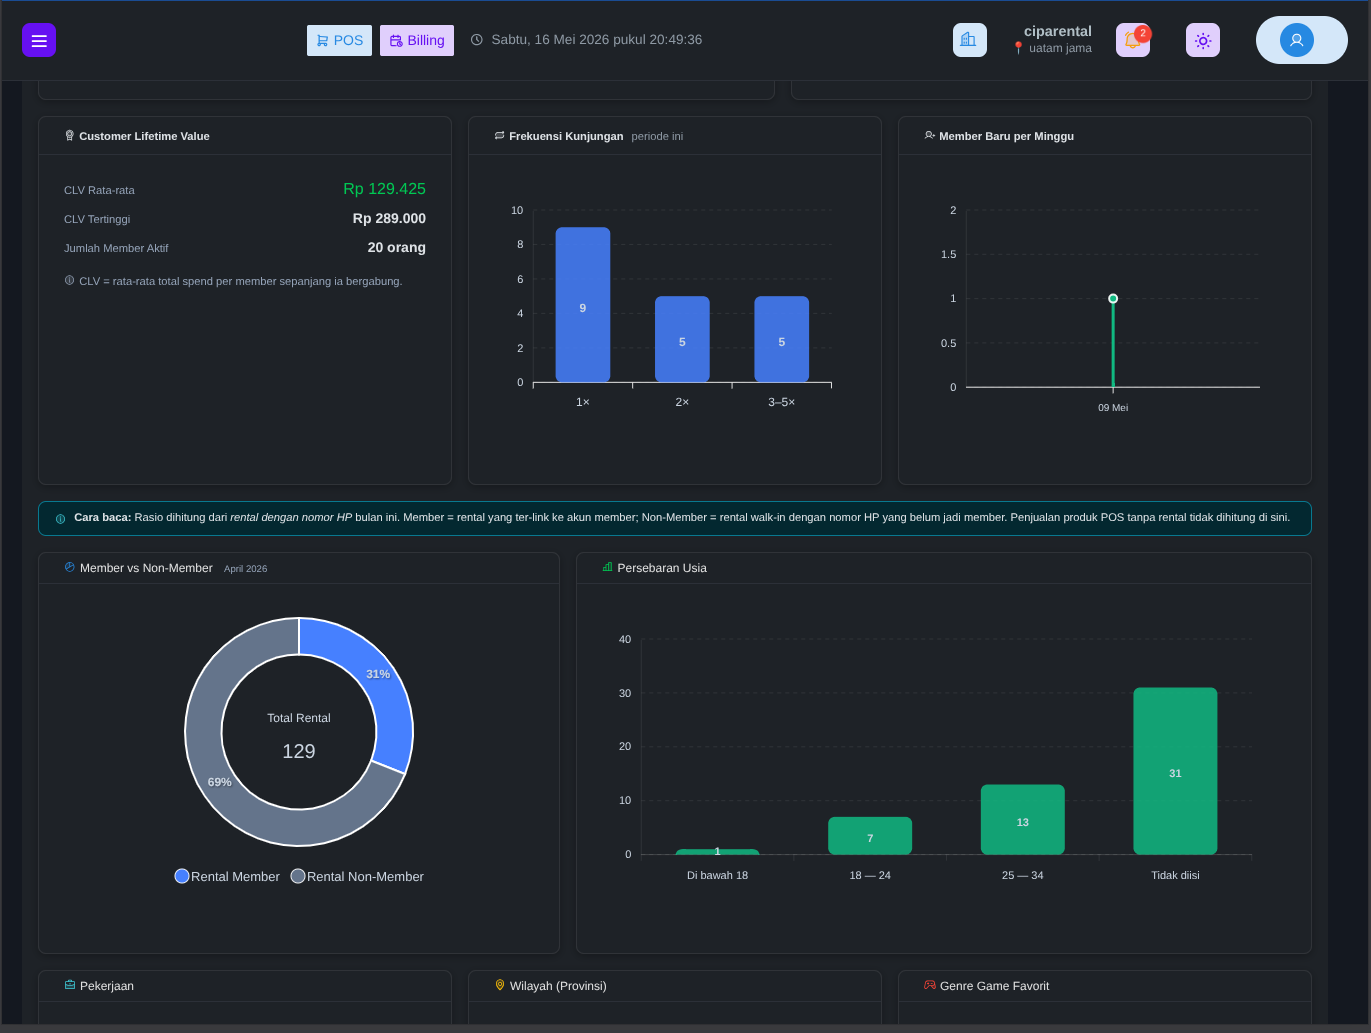Image resolution: width=1371 pixels, height=1033 pixels.
Task: Click the Frekuensi Kunjungan repeat icon
Action: [499, 136]
